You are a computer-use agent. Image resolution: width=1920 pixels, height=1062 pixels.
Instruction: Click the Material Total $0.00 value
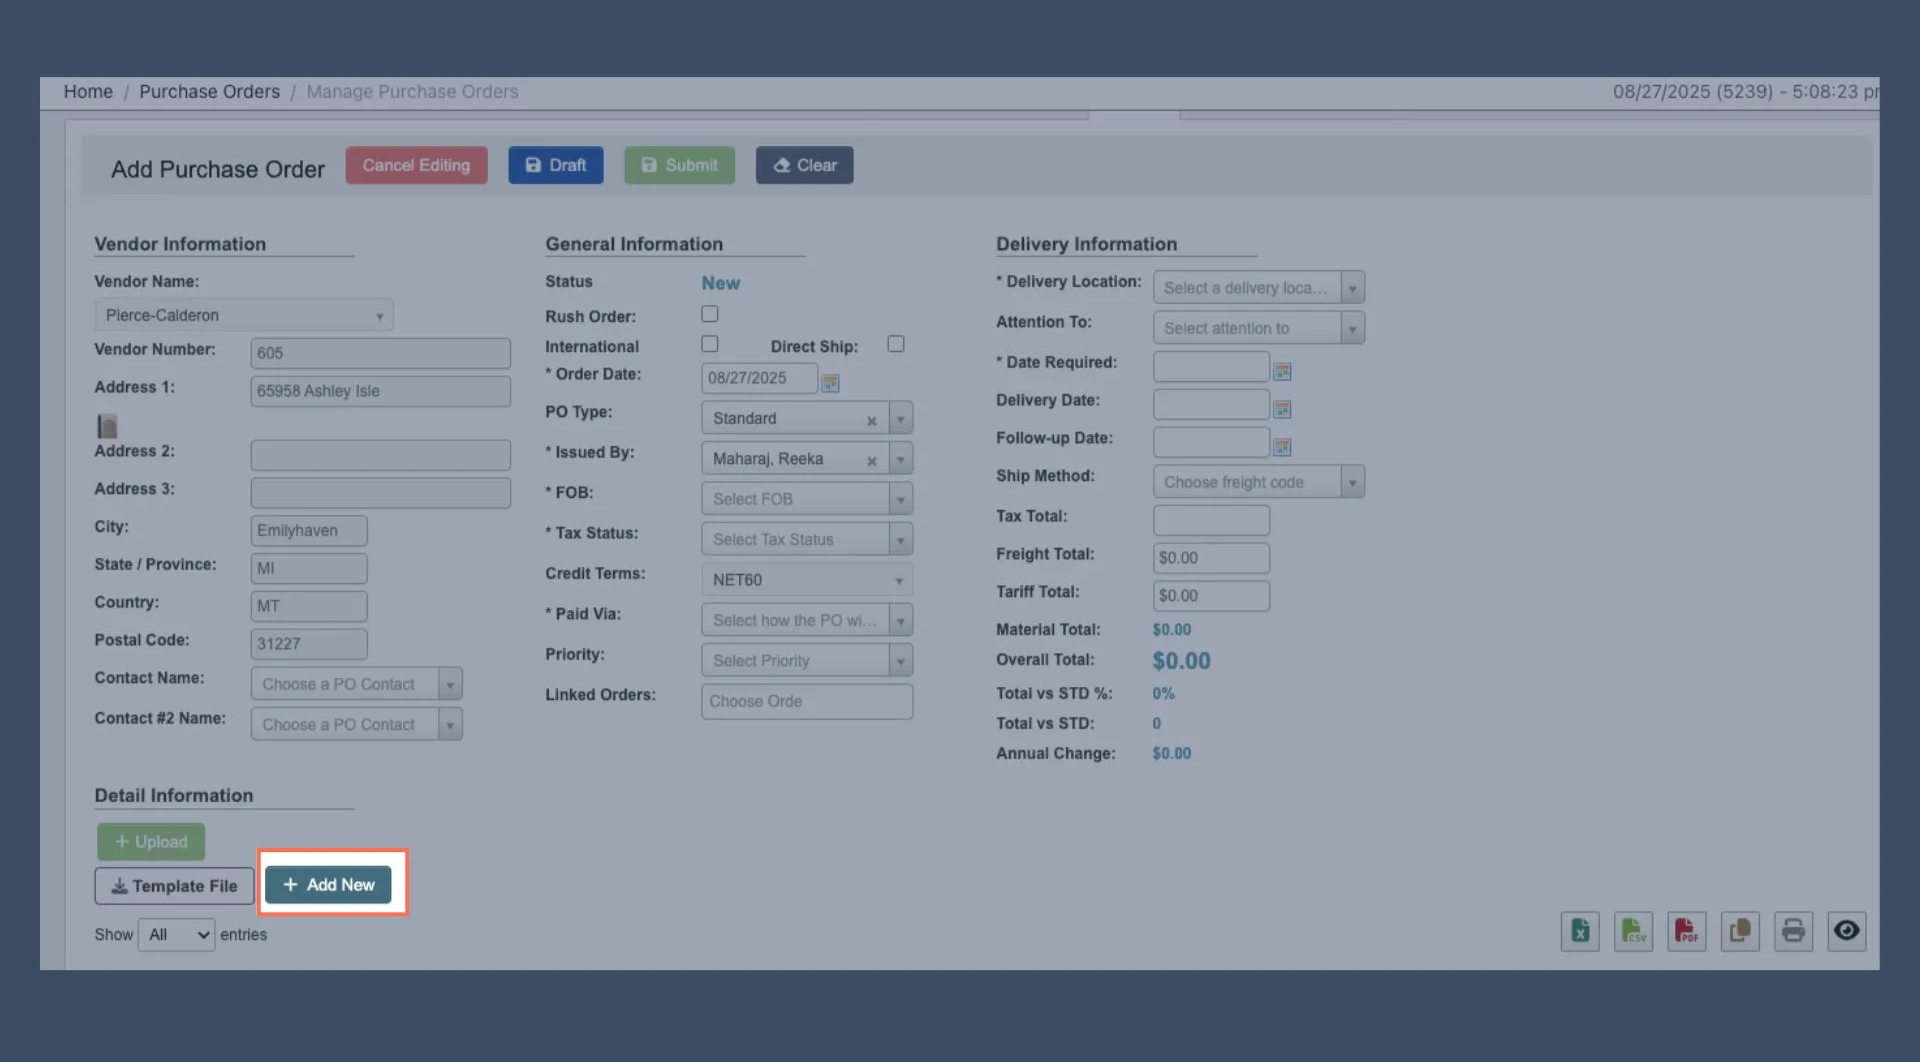(x=1171, y=630)
